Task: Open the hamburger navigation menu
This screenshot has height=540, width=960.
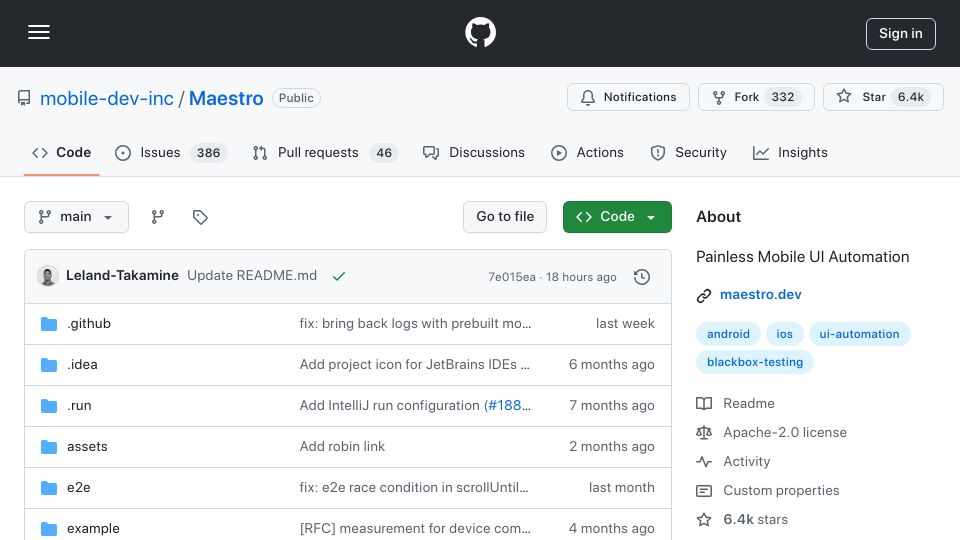Action: pyautogui.click(x=39, y=32)
